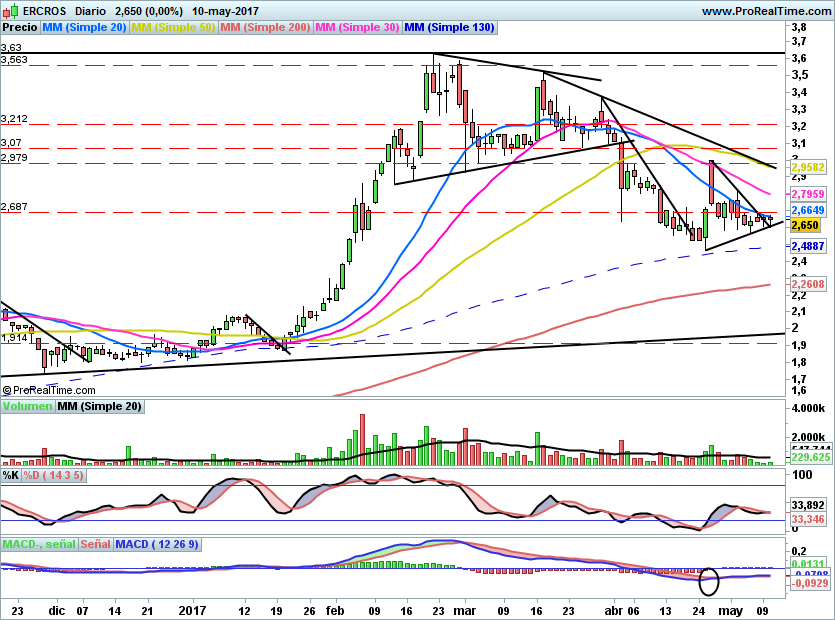Click the volume panel MM (Simple 20) label

point(99,406)
